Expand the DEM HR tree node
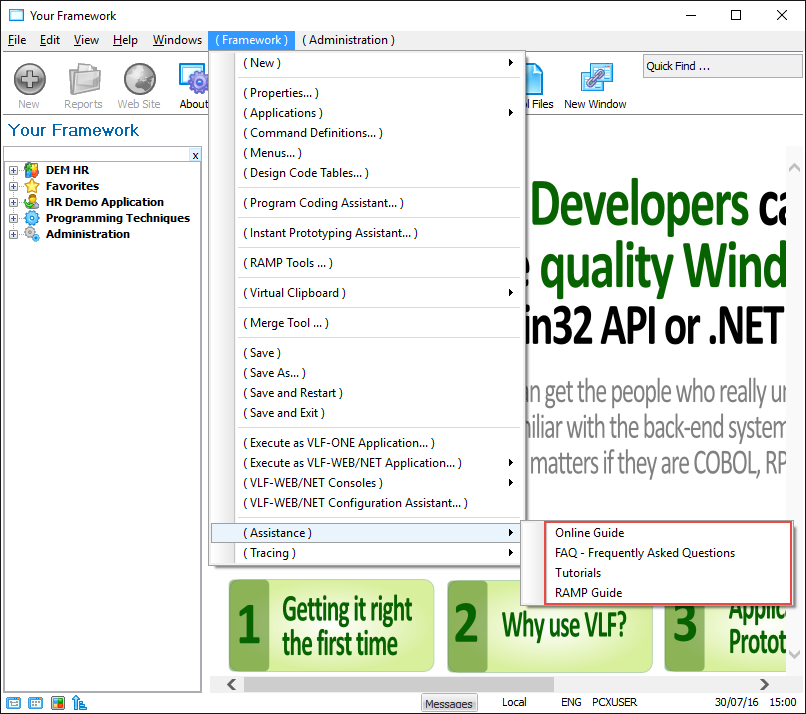This screenshot has height=714, width=806. click(x=13, y=170)
